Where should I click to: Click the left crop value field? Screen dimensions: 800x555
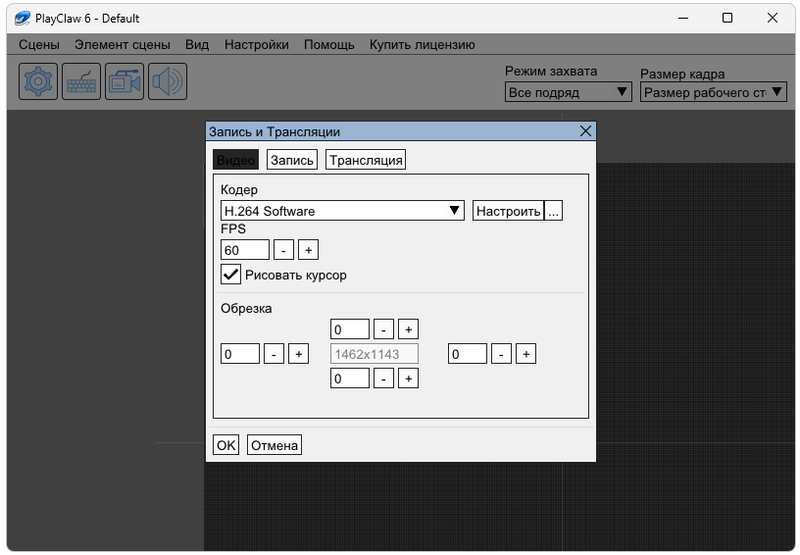click(240, 354)
